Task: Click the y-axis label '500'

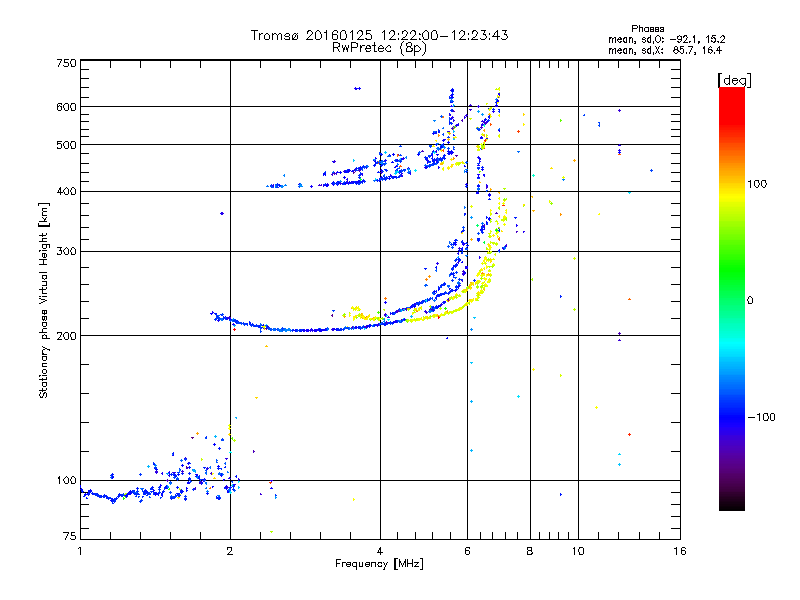Action: [x=66, y=145]
